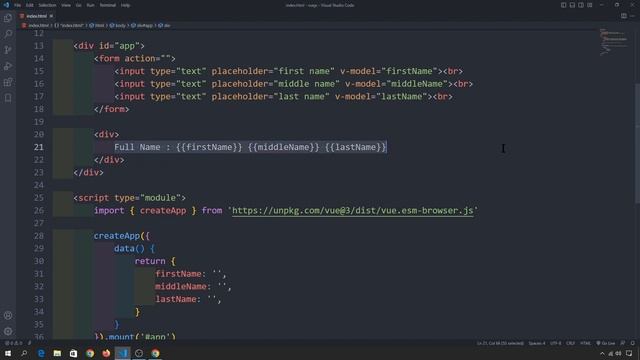Open Run and Debug view
Image resolution: width=640 pixels, height=360 pixels.
tap(8, 66)
